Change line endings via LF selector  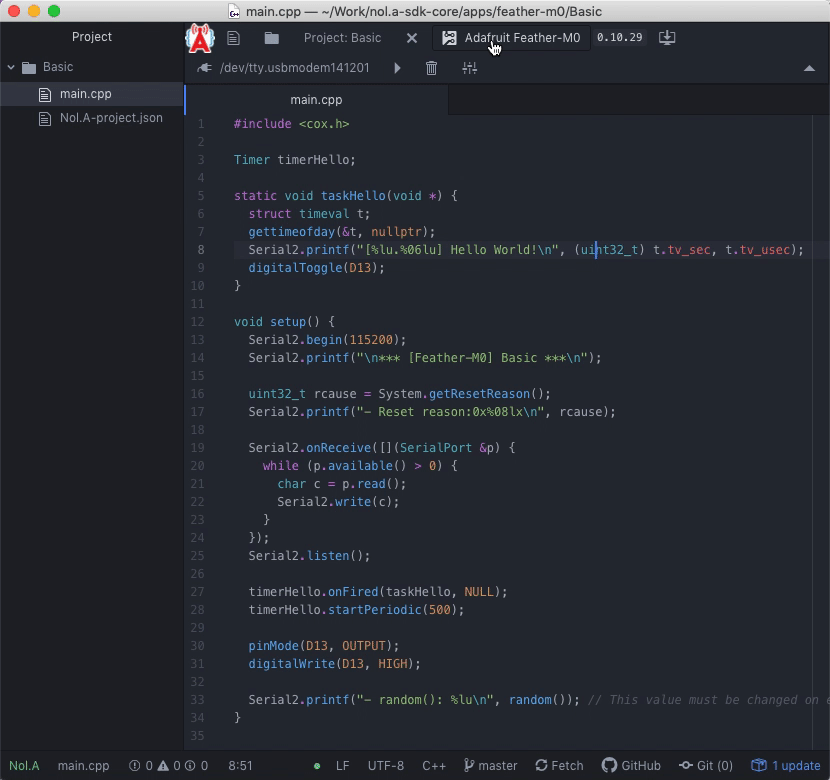tap(342, 766)
